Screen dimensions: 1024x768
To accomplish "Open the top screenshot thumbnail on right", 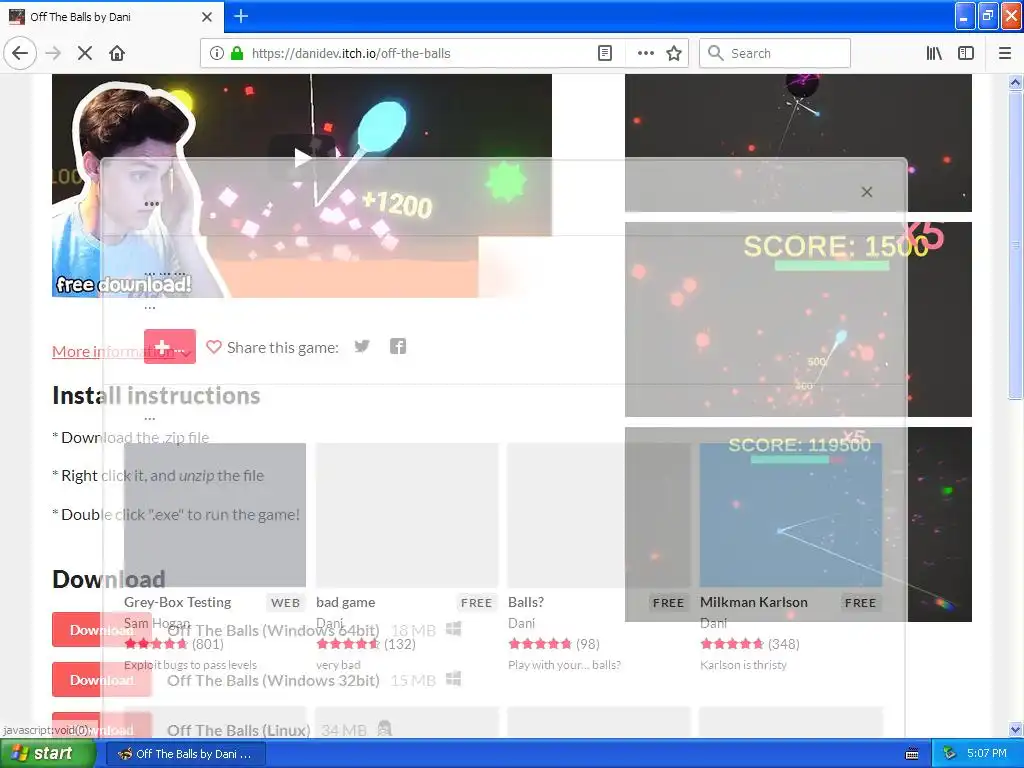I will 798,142.
